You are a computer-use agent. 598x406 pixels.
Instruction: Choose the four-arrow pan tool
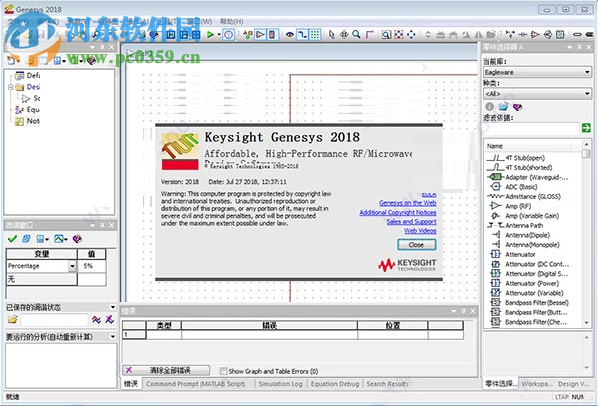[x=344, y=35]
